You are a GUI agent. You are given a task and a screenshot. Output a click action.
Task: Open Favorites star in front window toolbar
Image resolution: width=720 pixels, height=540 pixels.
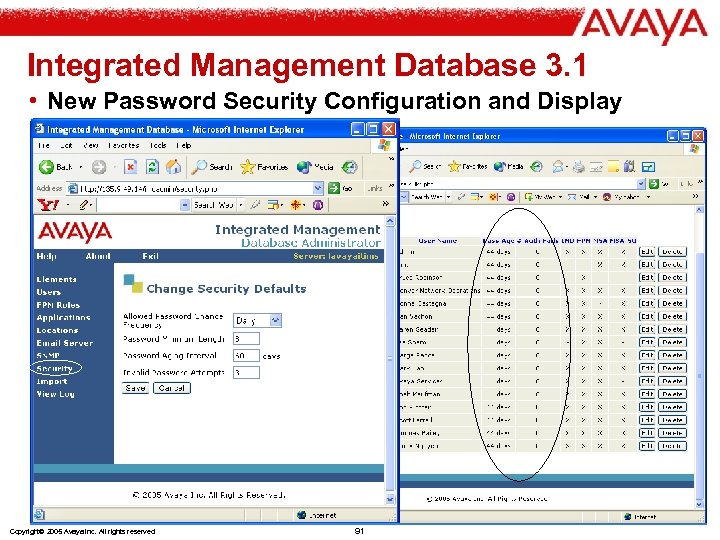point(264,167)
